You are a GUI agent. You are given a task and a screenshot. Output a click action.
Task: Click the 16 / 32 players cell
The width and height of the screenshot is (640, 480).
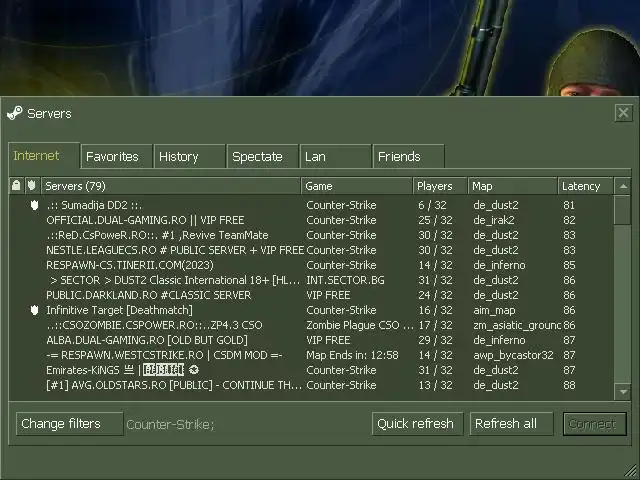436,310
